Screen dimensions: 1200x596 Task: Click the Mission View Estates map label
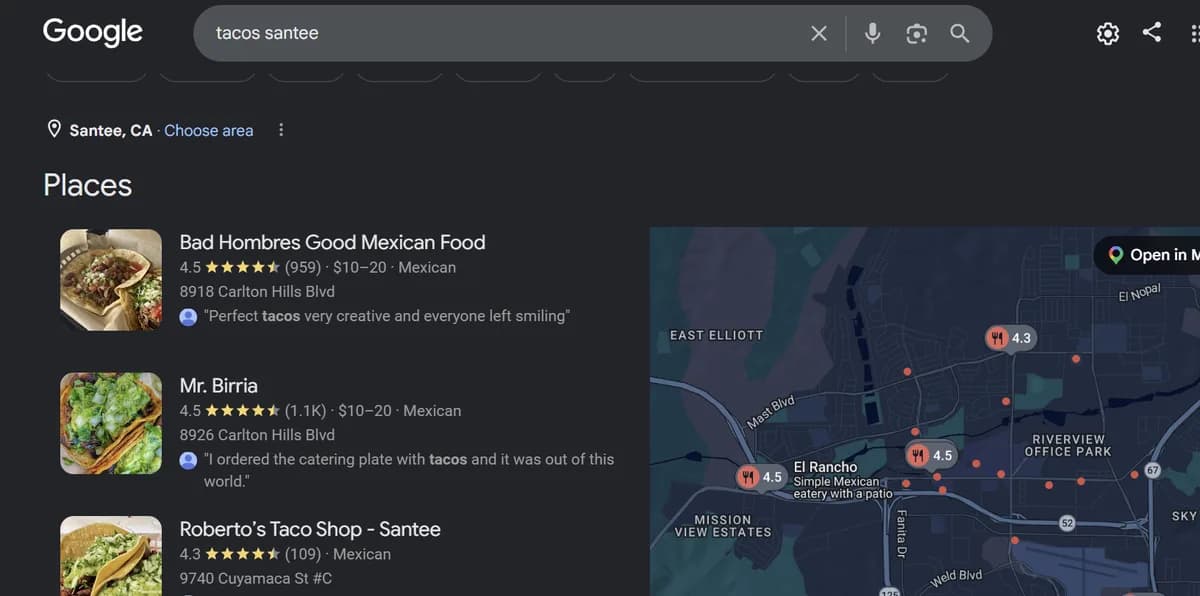pyautogui.click(x=723, y=526)
